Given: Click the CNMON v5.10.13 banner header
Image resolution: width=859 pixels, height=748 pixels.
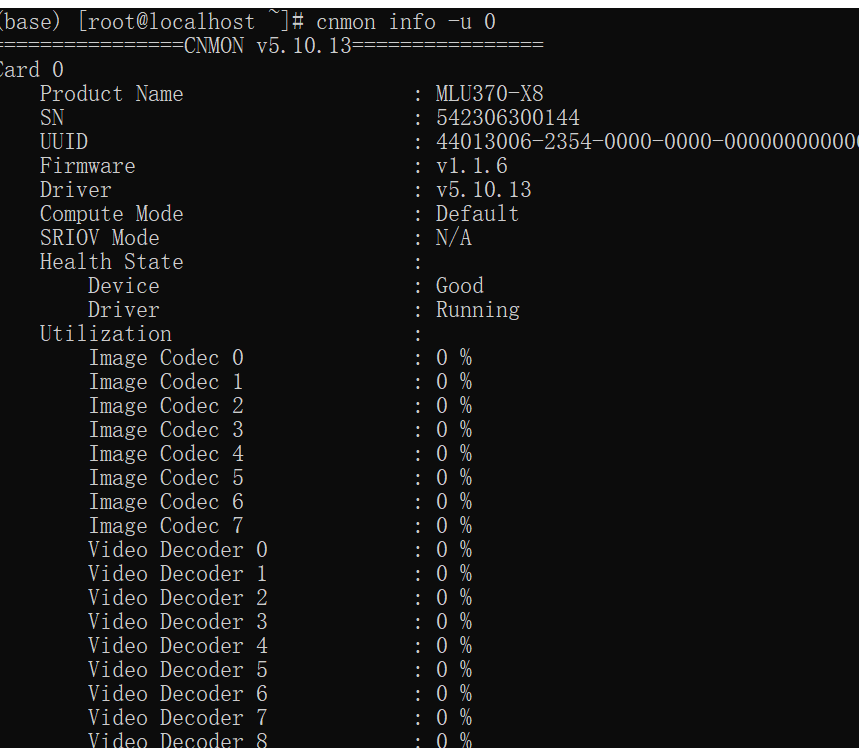Looking at the screenshot, I should pos(270,46).
